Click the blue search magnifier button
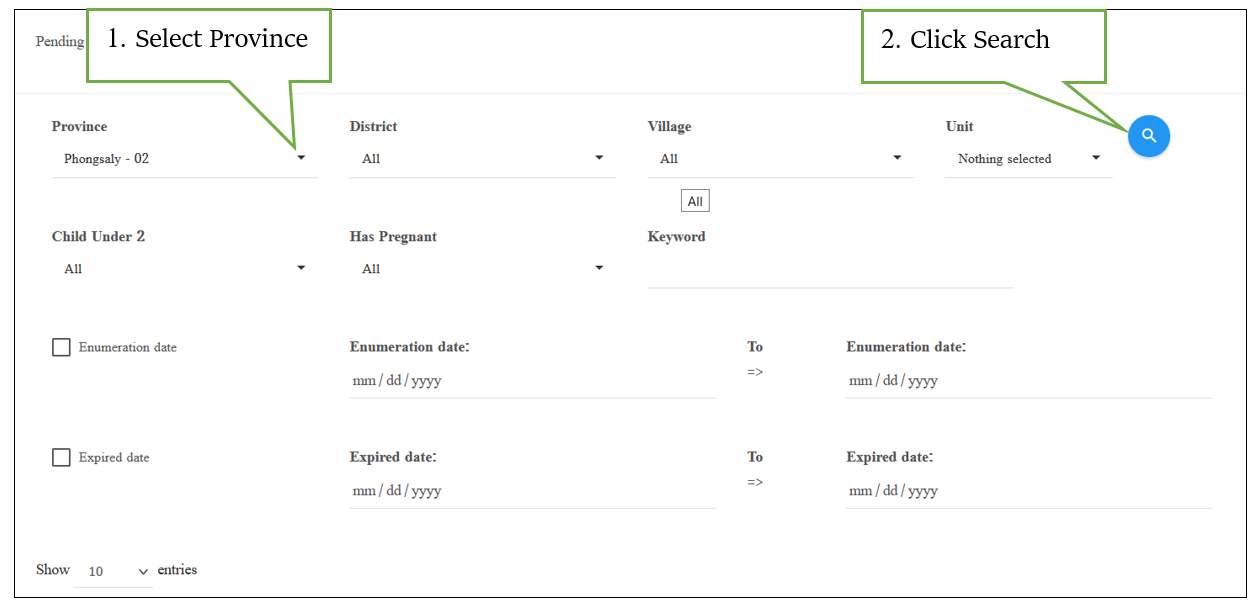This screenshot has width=1259, height=608. point(1149,136)
